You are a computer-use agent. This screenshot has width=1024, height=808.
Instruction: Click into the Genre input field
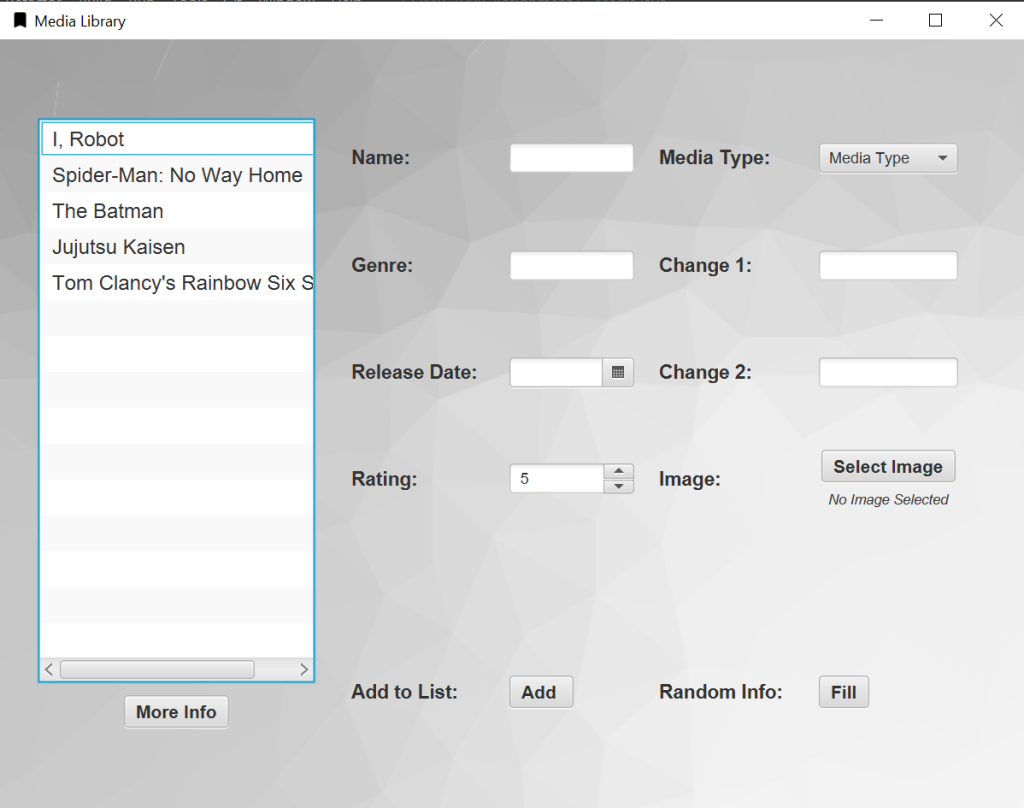[571, 265]
